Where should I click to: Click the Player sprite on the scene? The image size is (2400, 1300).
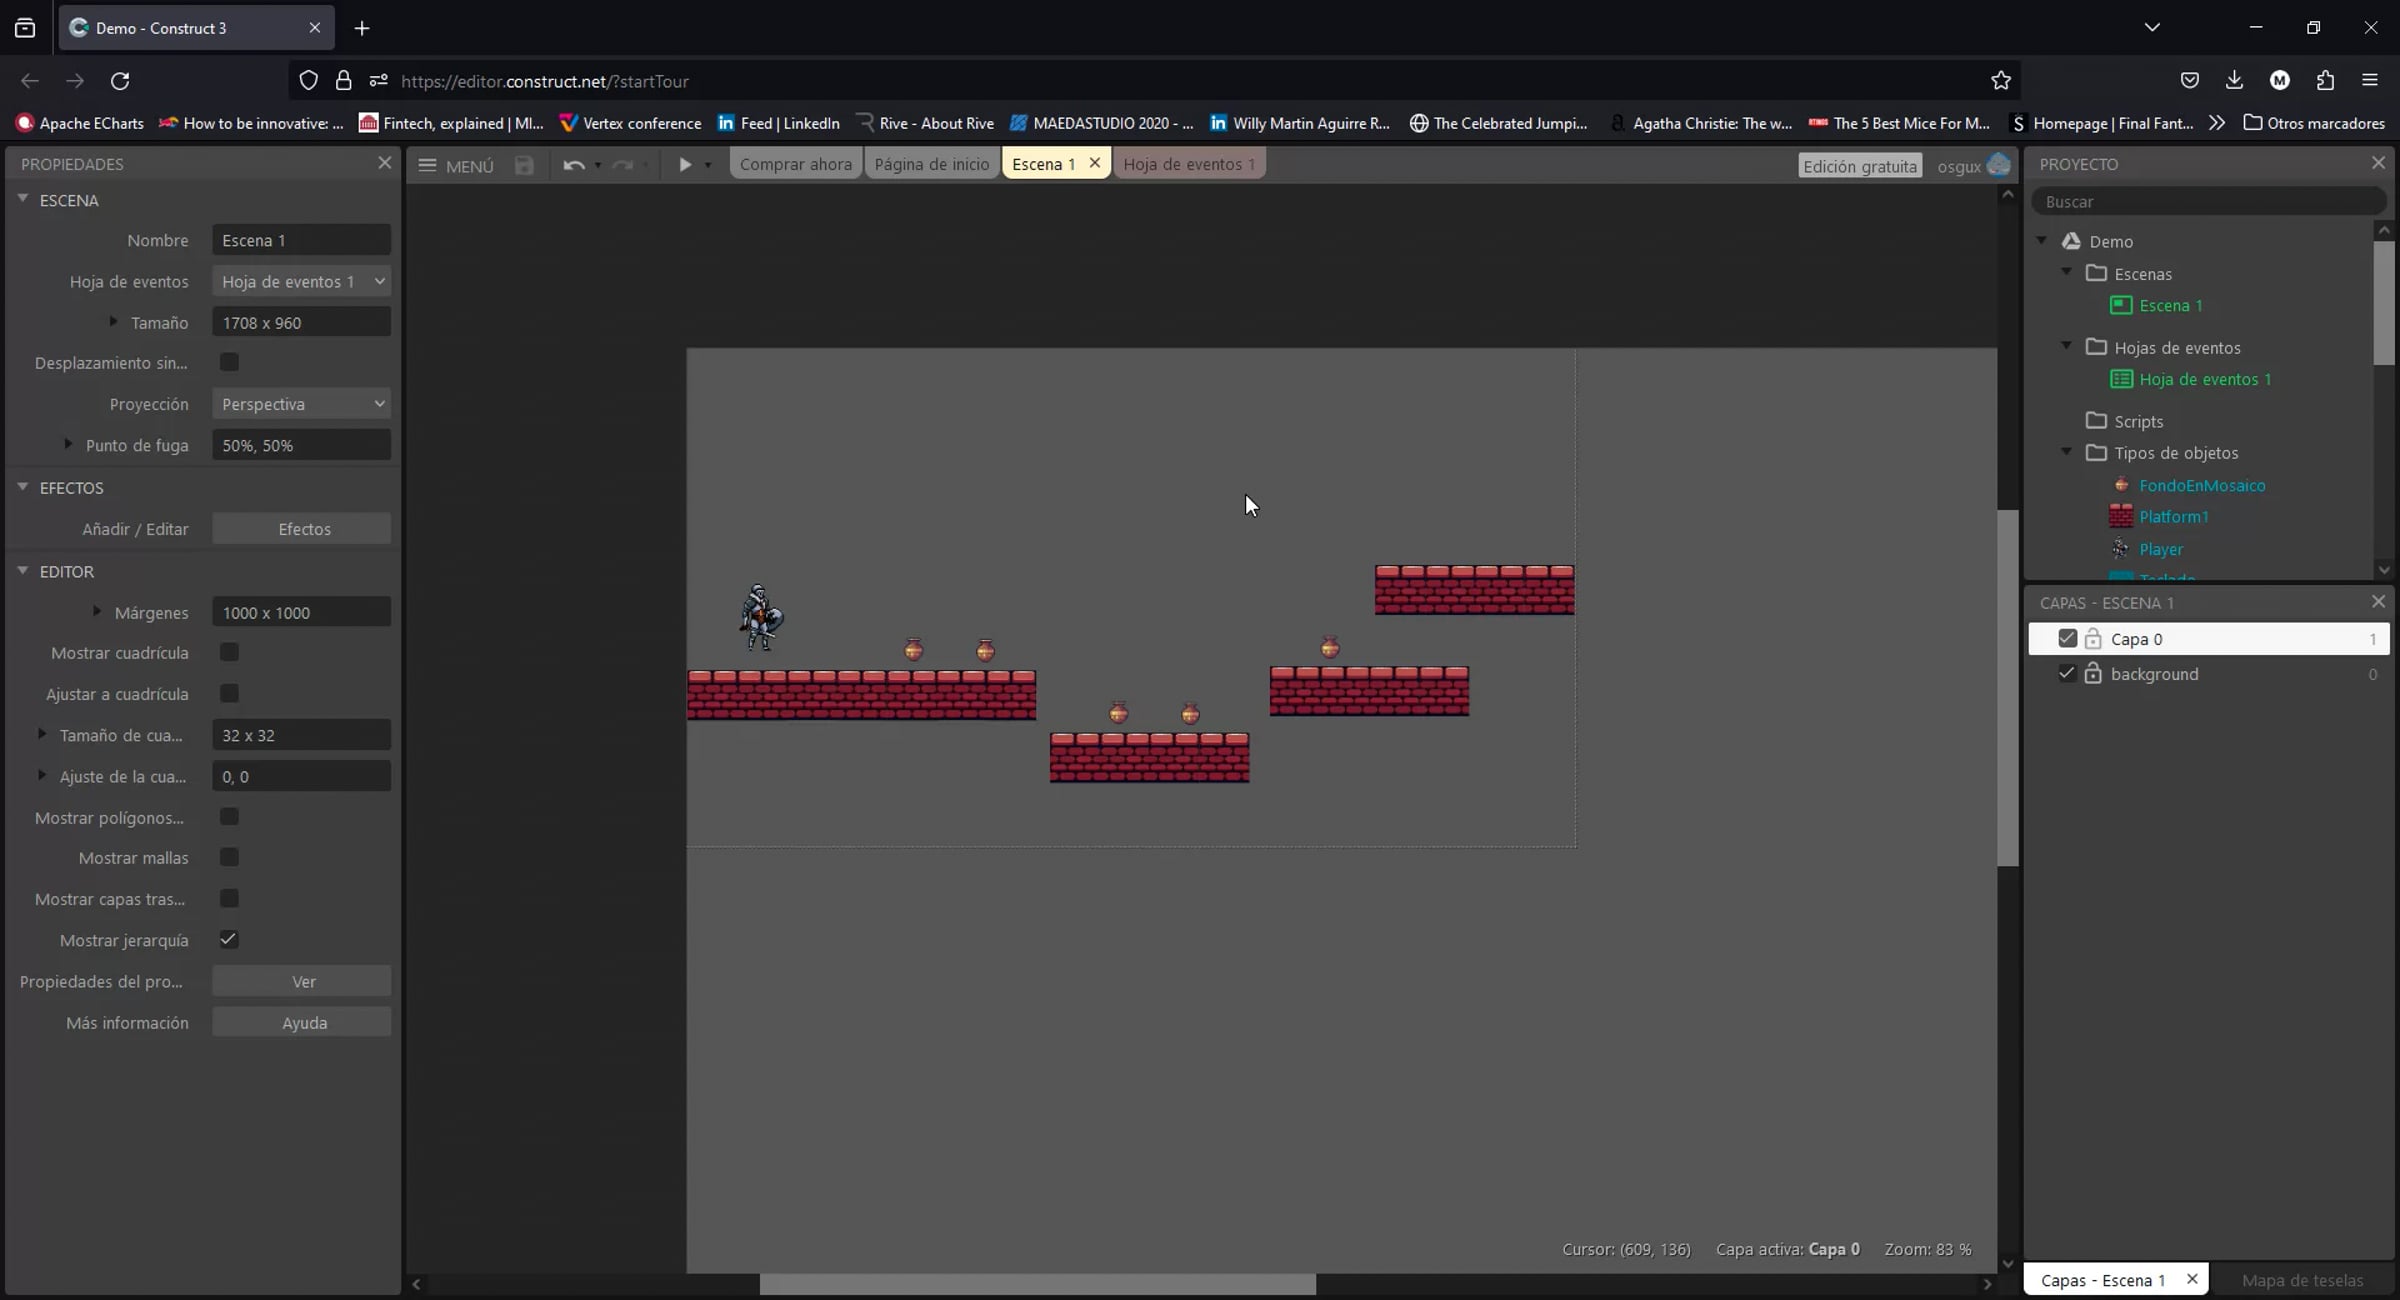pyautogui.click(x=760, y=617)
